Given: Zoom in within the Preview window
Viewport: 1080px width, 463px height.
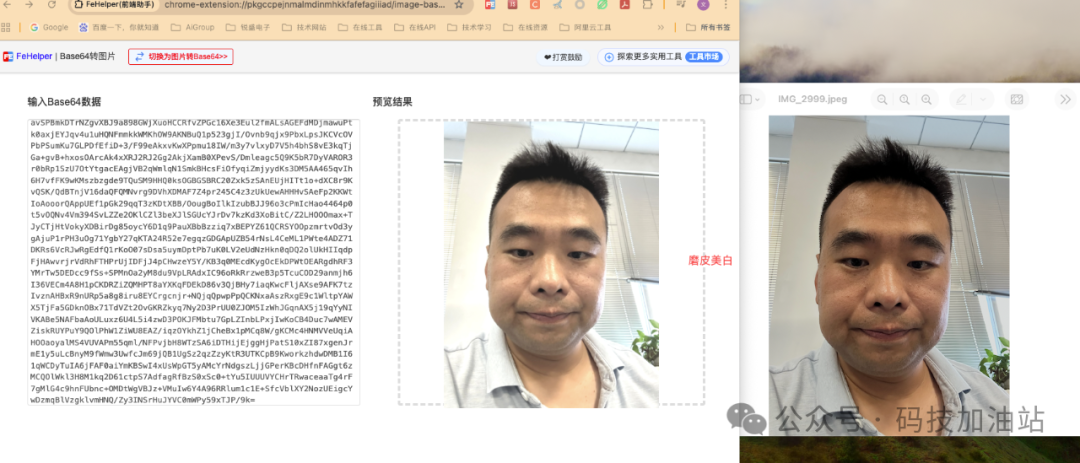Looking at the screenshot, I should pyautogui.click(x=926, y=99).
